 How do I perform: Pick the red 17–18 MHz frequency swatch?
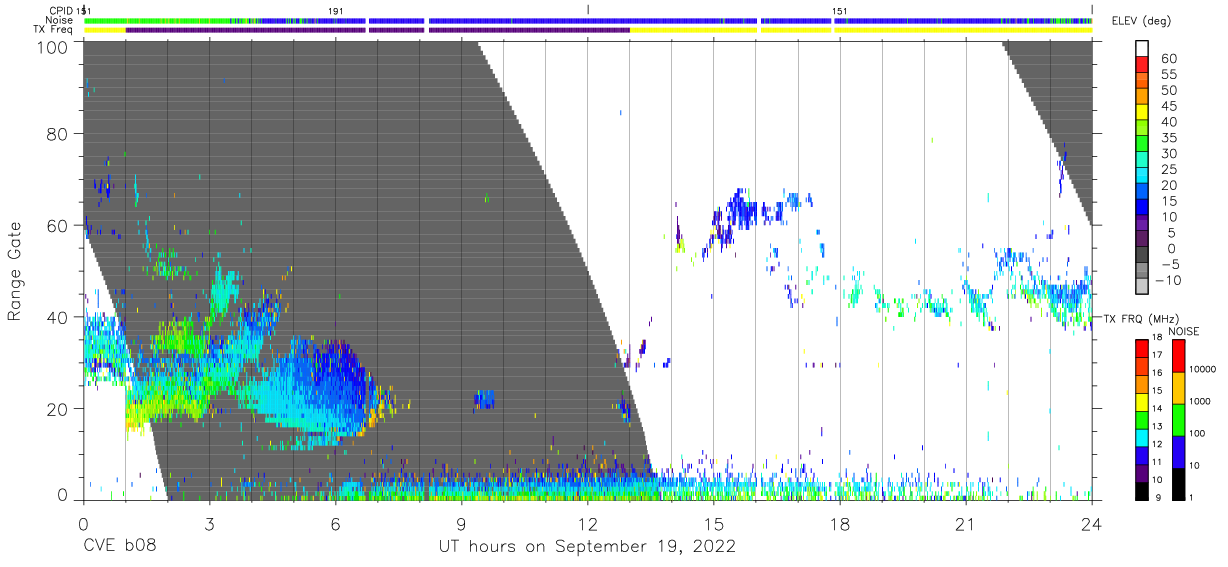coord(1141,347)
